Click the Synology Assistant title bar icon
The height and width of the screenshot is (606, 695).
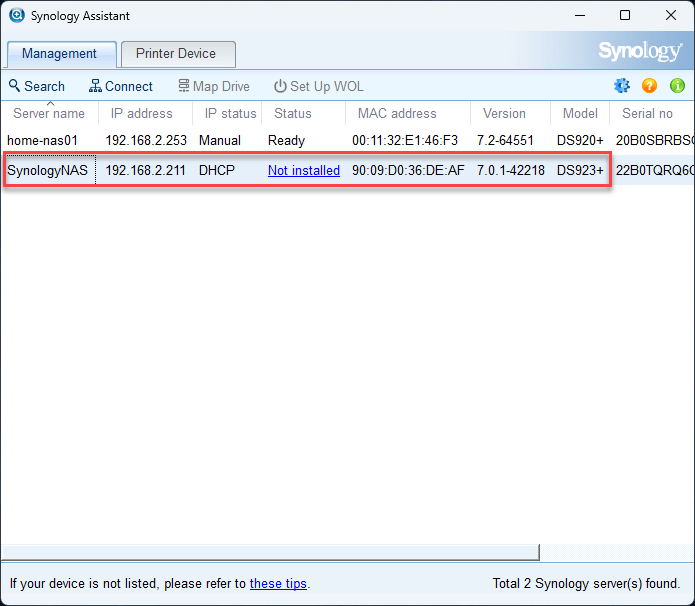[17, 15]
